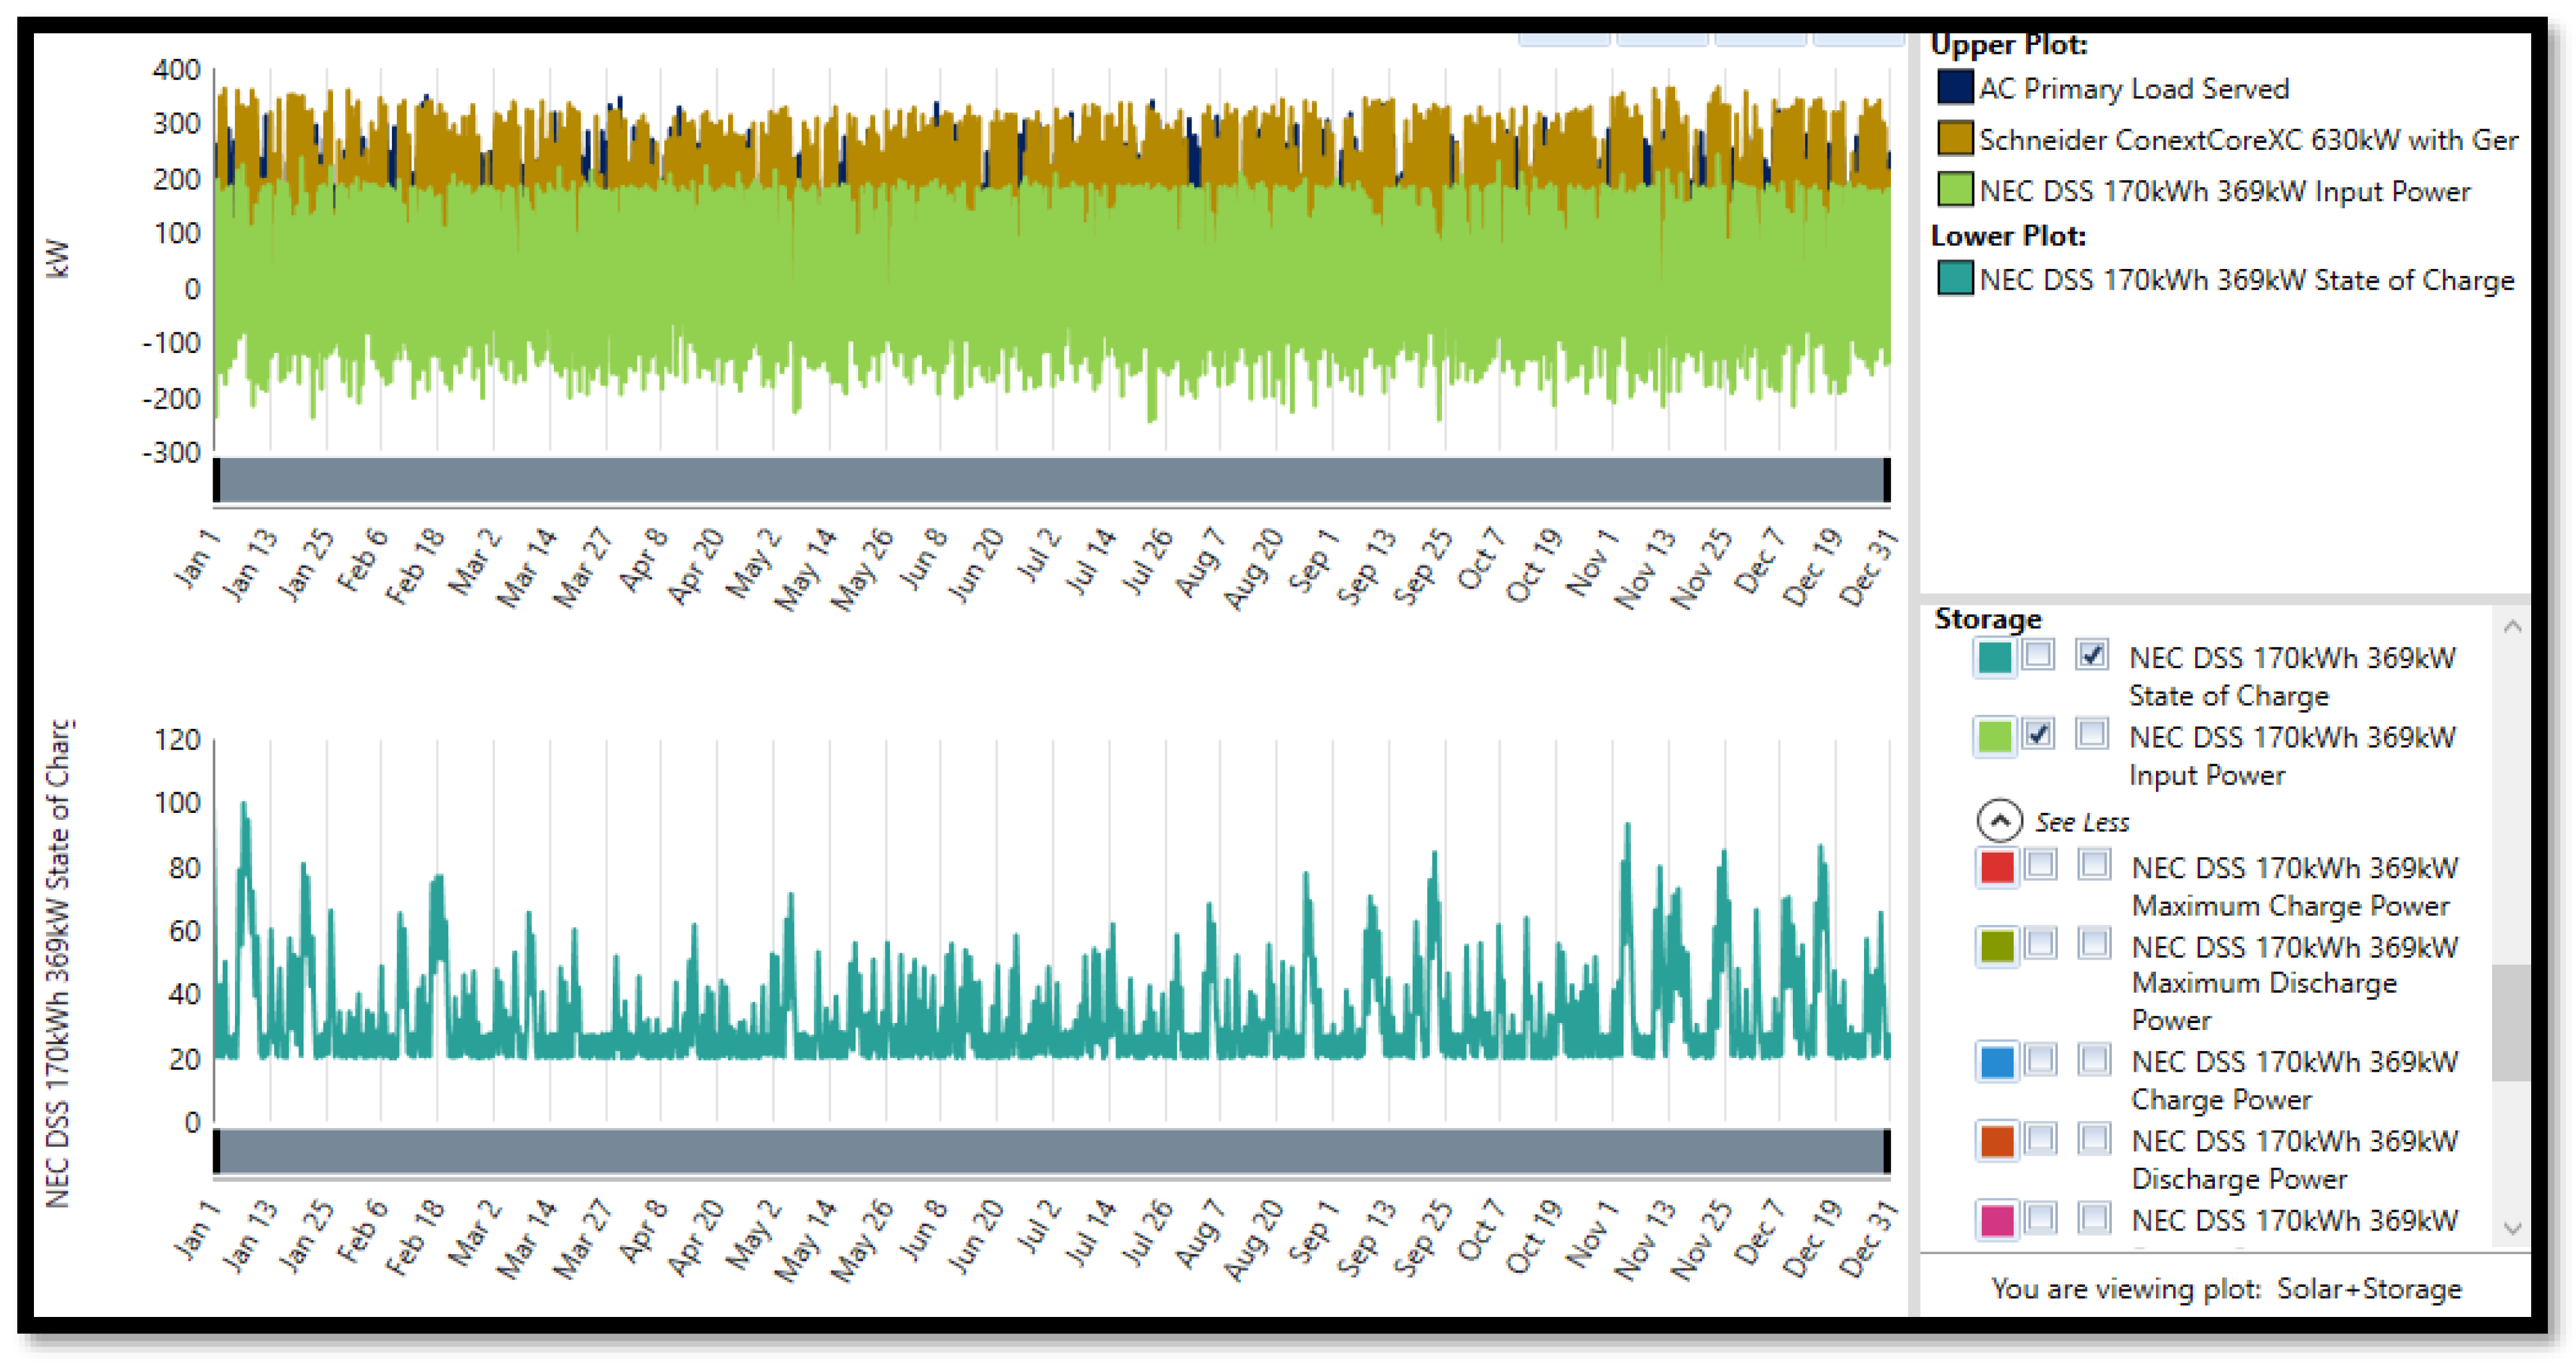The height and width of the screenshot is (1365, 2576).
Task: Click left handle of upper plot range slider
Action: point(217,480)
